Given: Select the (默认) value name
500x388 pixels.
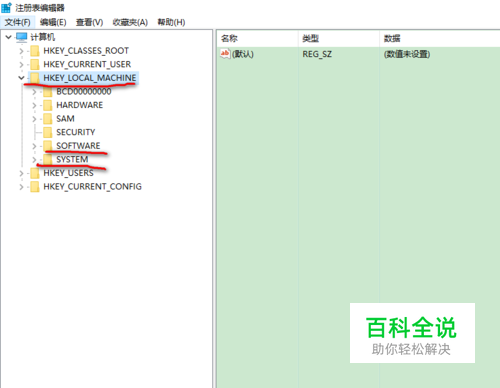Looking at the screenshot, I should coord(243,54).
